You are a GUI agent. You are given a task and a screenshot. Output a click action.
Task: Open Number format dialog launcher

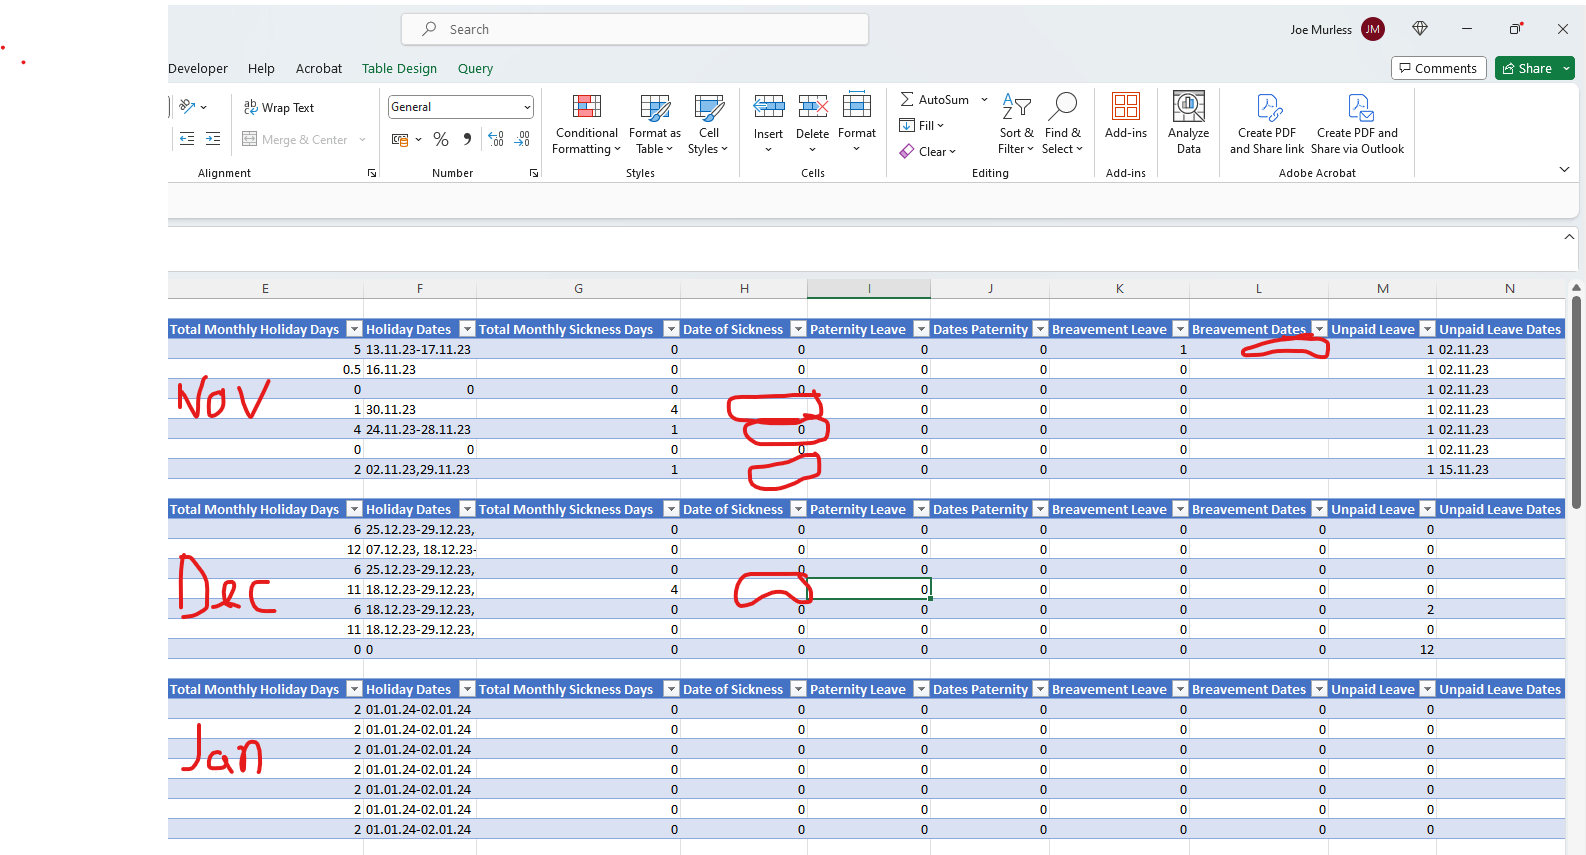pyautogui.click(x=534, y=173)
